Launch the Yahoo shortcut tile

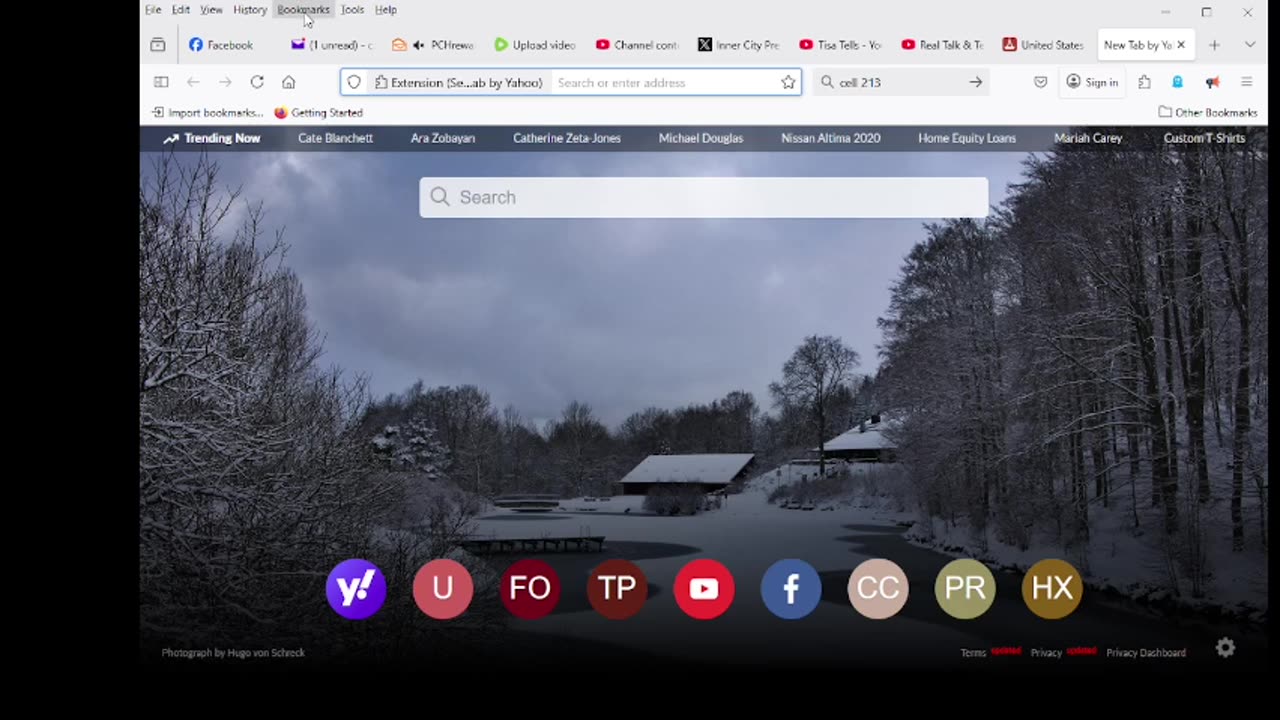356,588
